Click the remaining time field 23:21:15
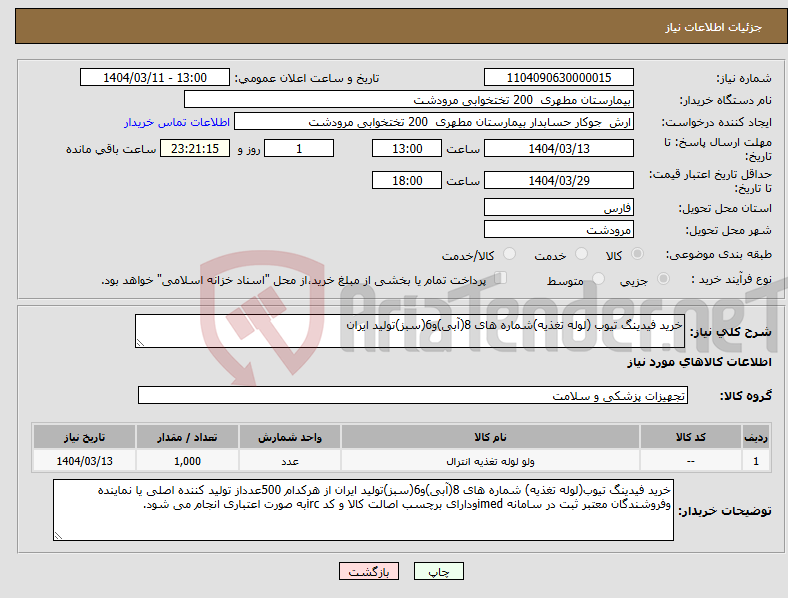The image size is (788, 598). (195, 148)
